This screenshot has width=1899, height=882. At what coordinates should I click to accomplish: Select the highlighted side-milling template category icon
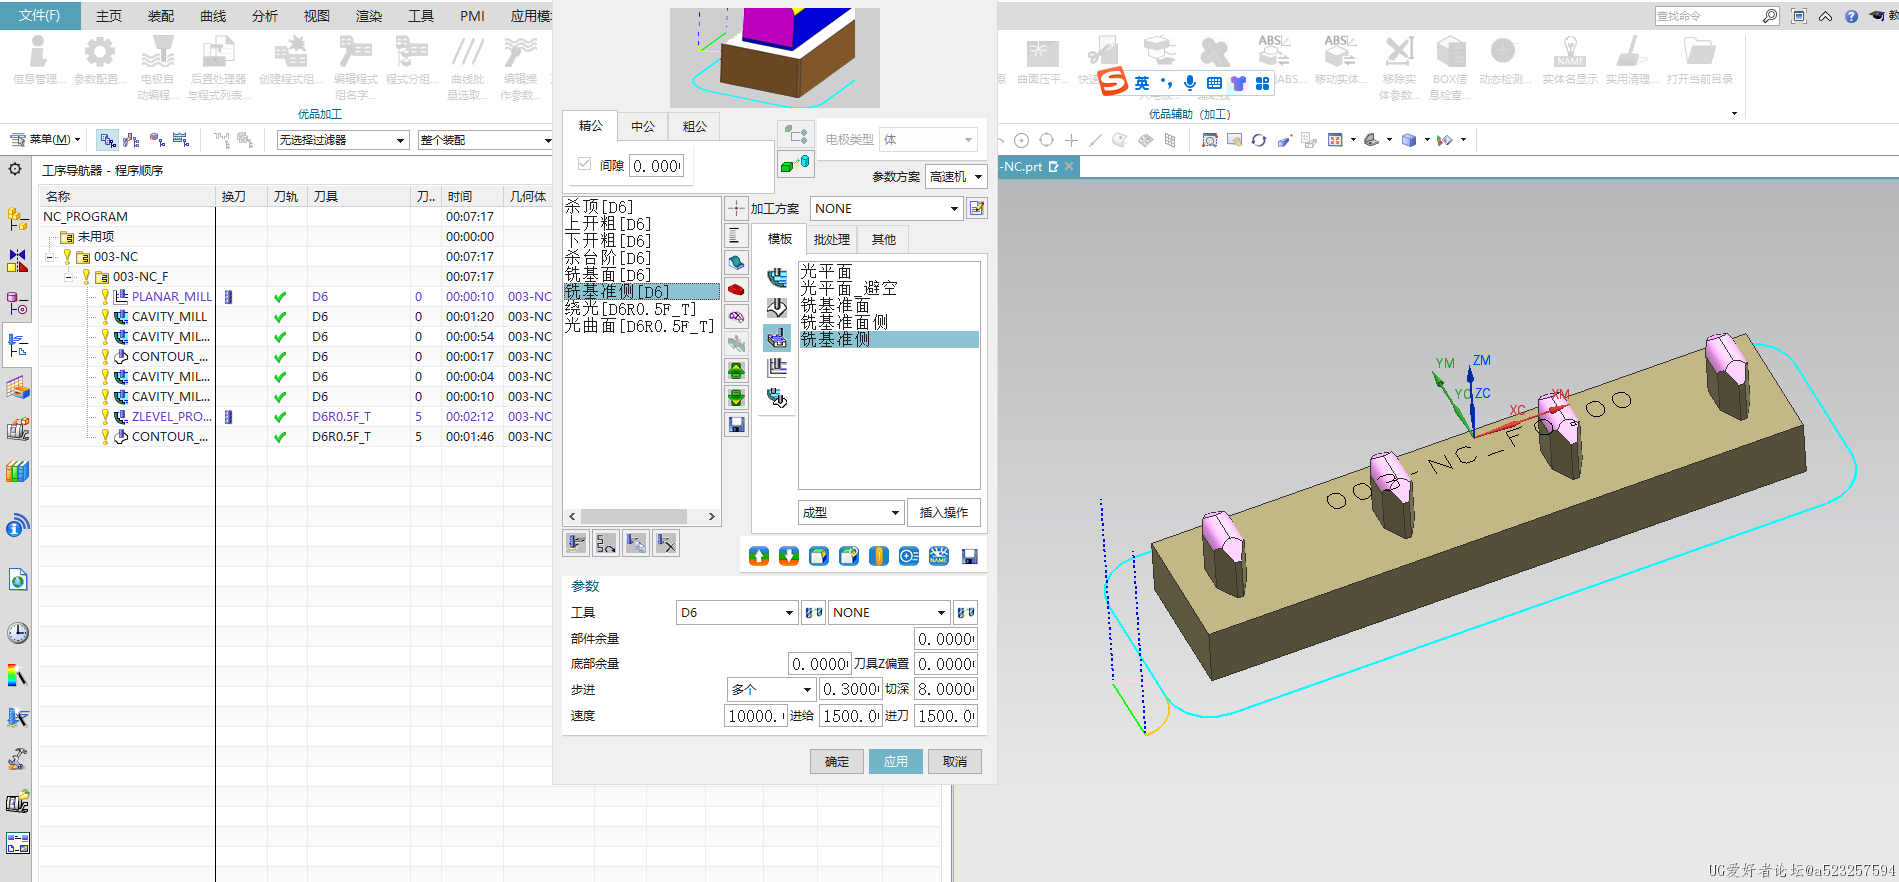pyautogui.click(x=777, y=338)
